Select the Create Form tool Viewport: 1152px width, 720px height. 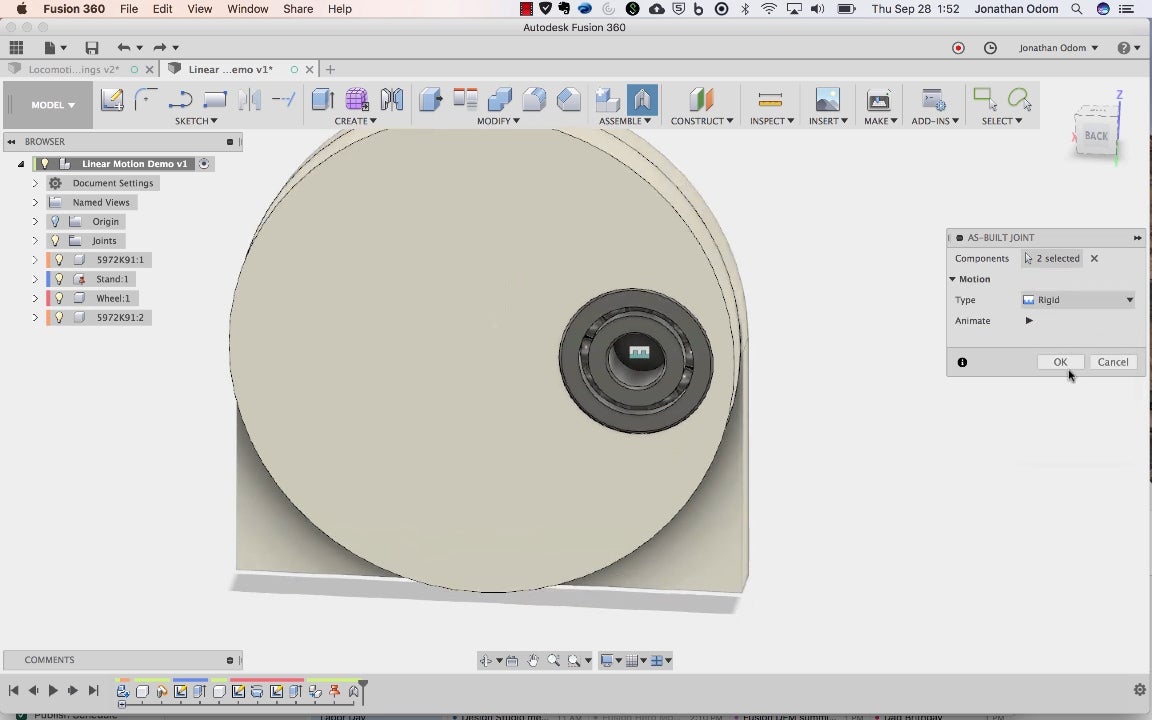point(357,99)
